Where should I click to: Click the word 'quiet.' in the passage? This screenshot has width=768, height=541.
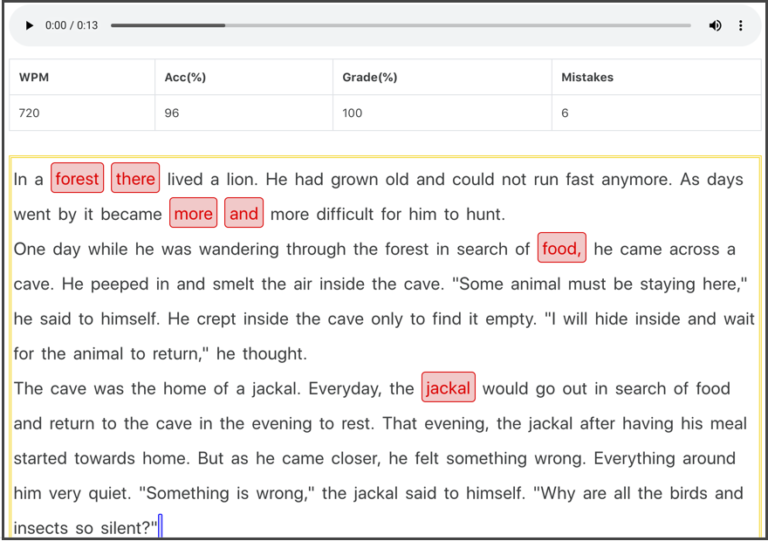pyautogui.click(x=110, y=494)
